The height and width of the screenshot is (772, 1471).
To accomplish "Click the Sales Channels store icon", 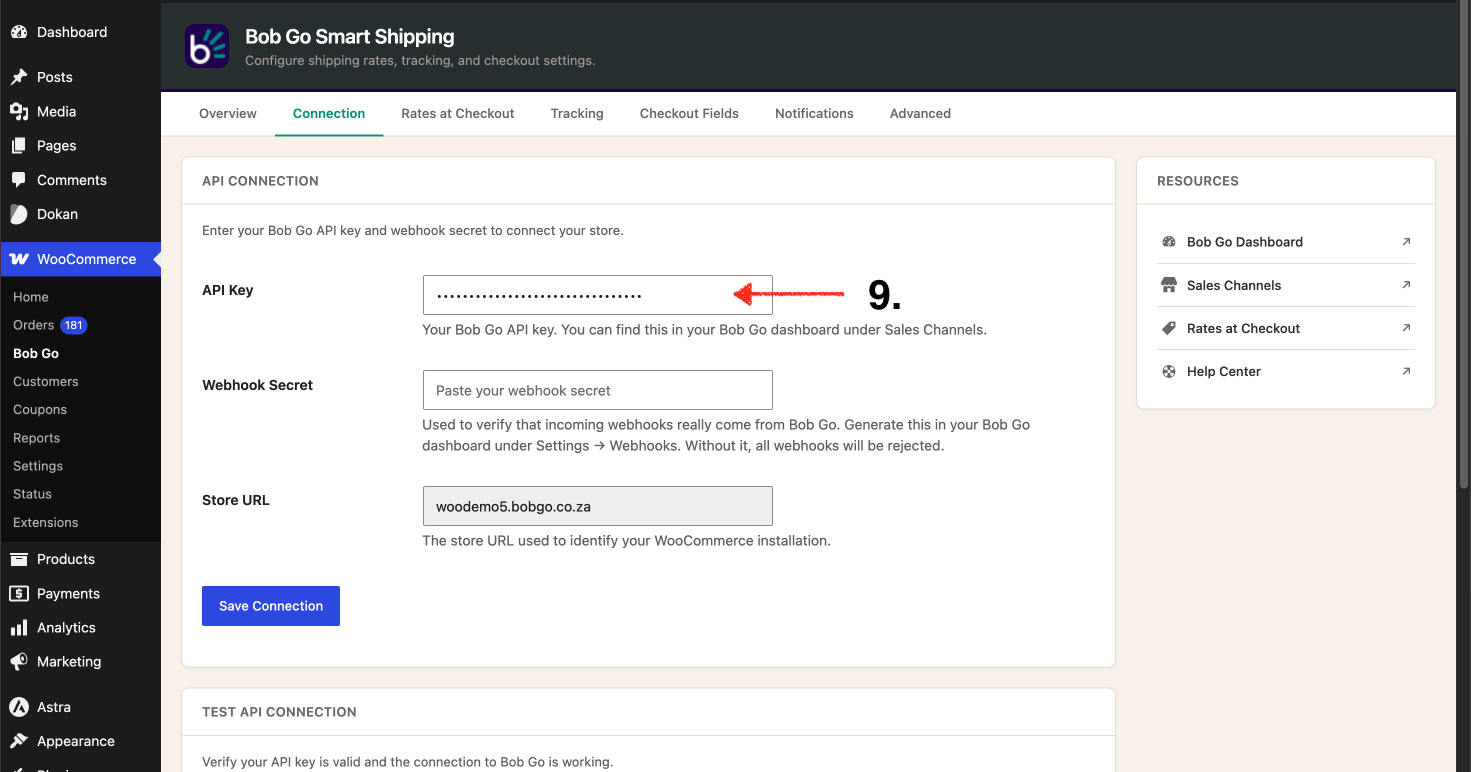I will 1168,285.
